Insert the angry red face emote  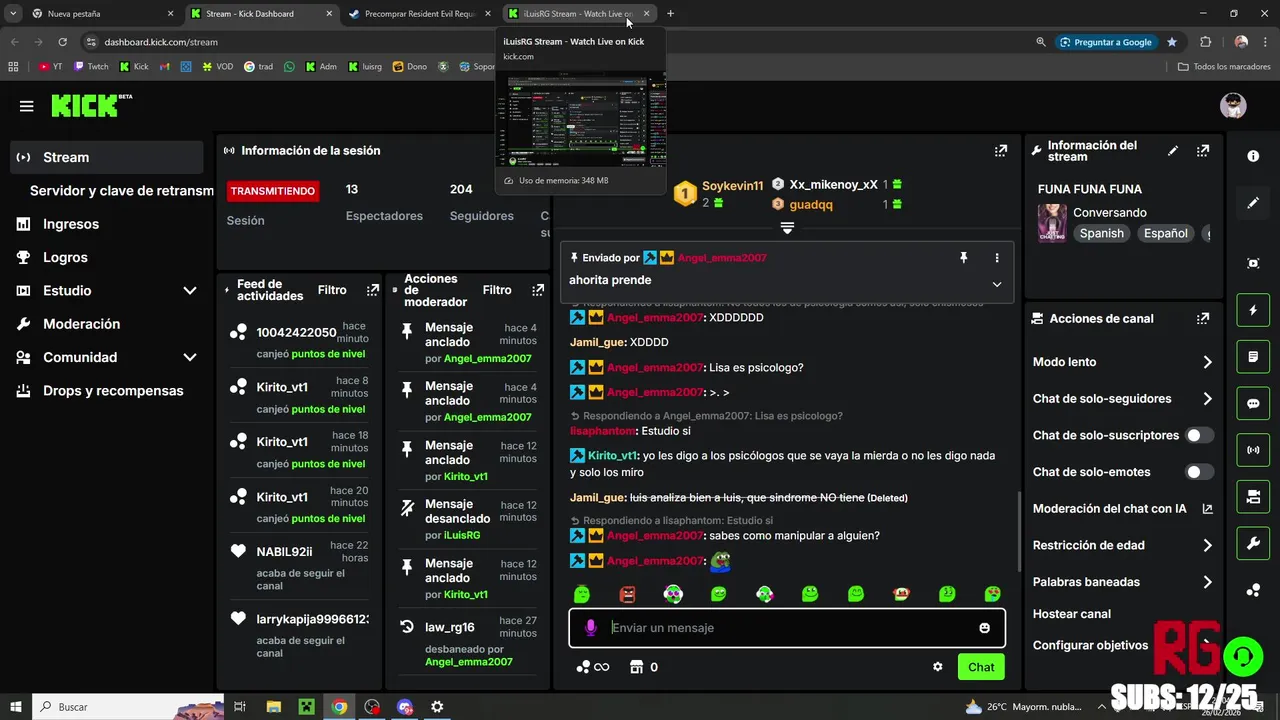pyautogui.click(x=627, y=594)
